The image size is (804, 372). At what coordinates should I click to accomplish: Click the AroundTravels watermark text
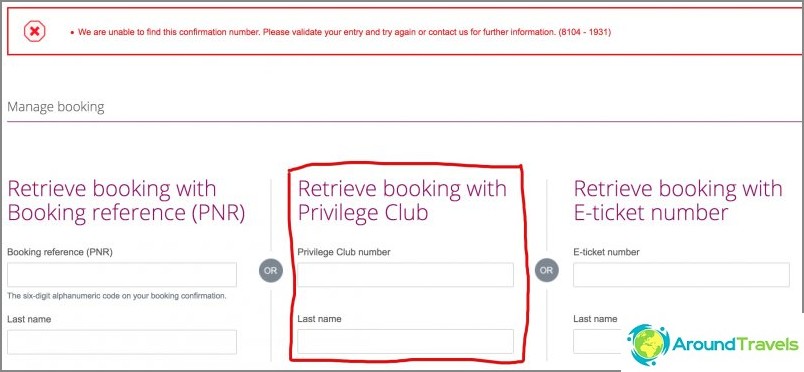point(735,345)
